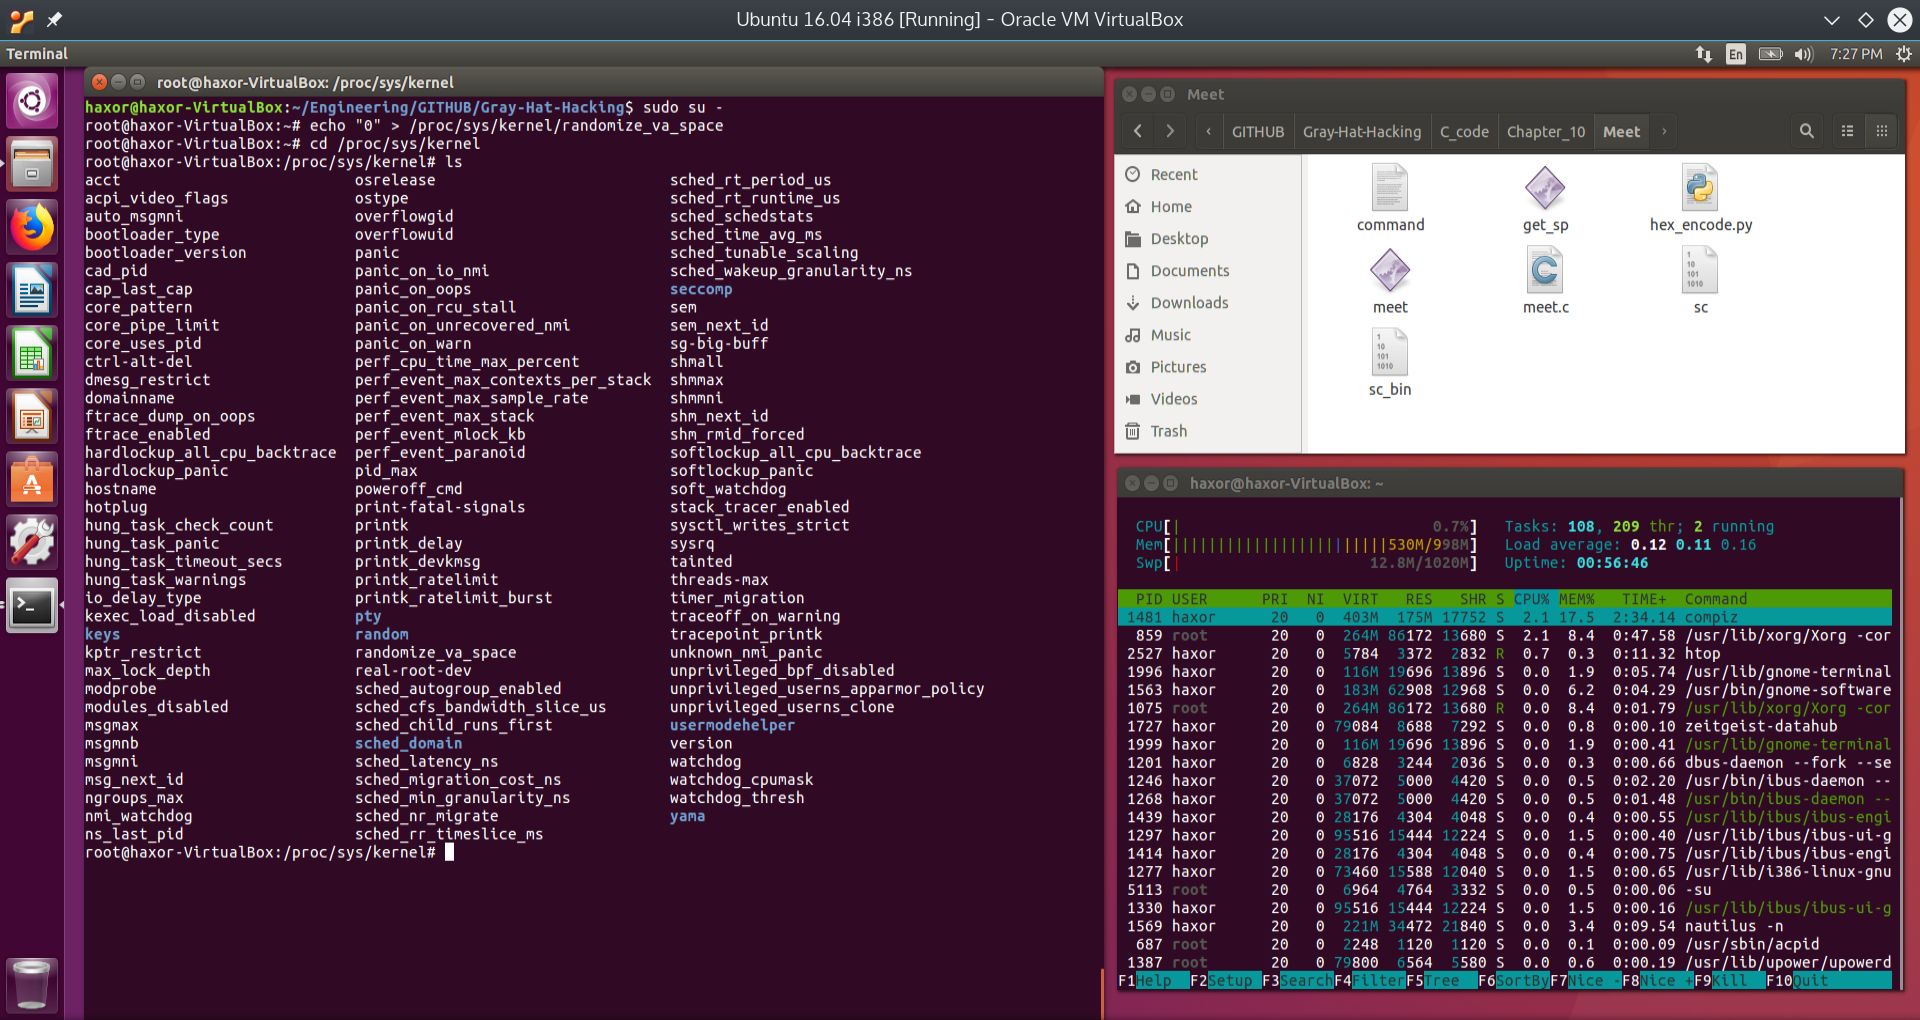
Task: Switch Files to list view
Action: (1846, 131)
